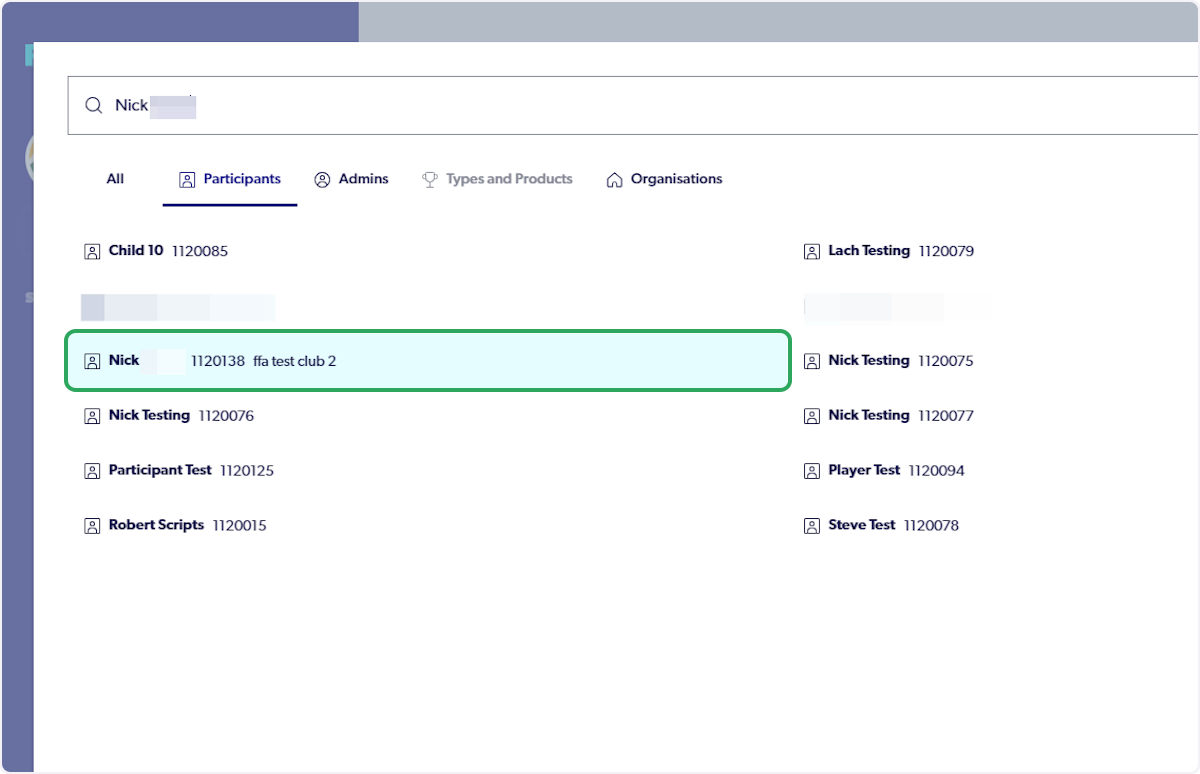Click the search field containing Nick
Screen dimensions: 1200x774
coord(633,105)
